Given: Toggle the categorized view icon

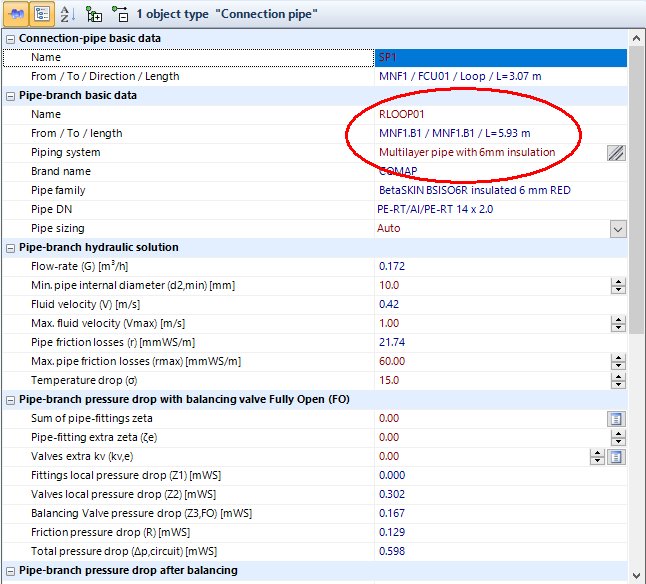Looking at the screenshot, I should (x=43, y=15).
